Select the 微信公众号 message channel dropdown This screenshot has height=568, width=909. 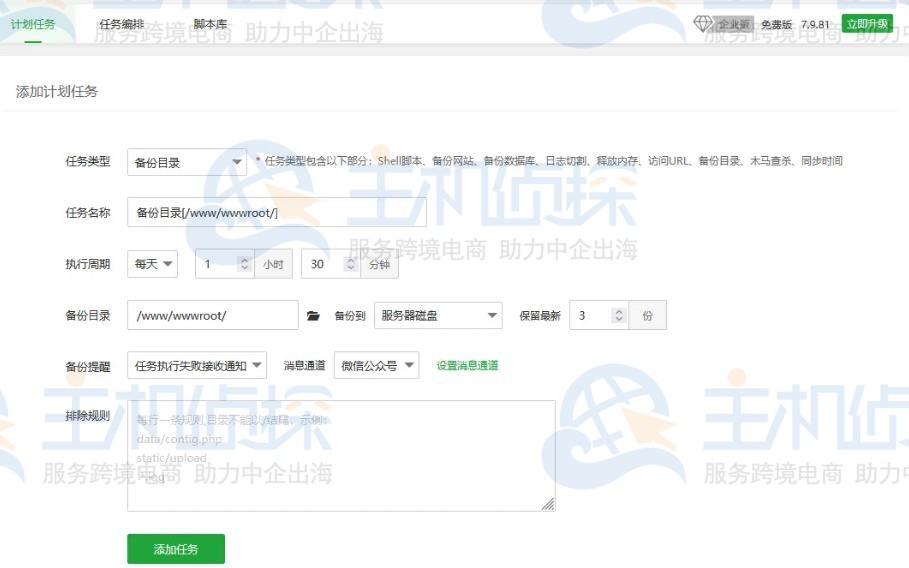pyautogui.click(x=376, y=366)
